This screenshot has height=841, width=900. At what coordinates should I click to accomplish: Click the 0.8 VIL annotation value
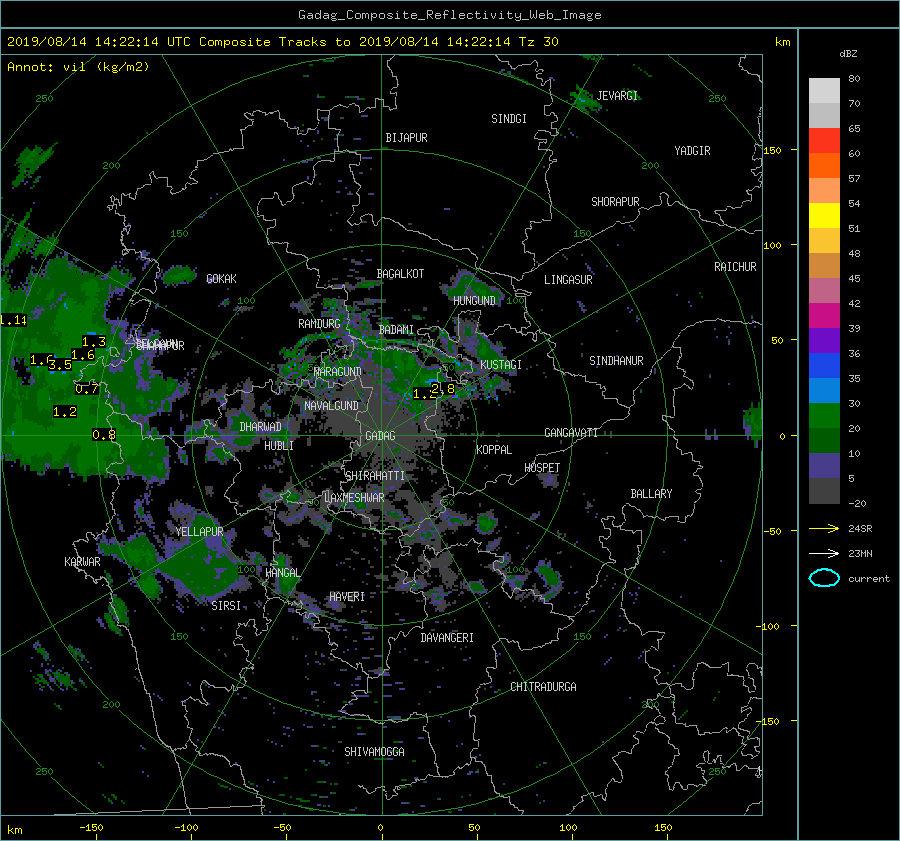[104, 435]
